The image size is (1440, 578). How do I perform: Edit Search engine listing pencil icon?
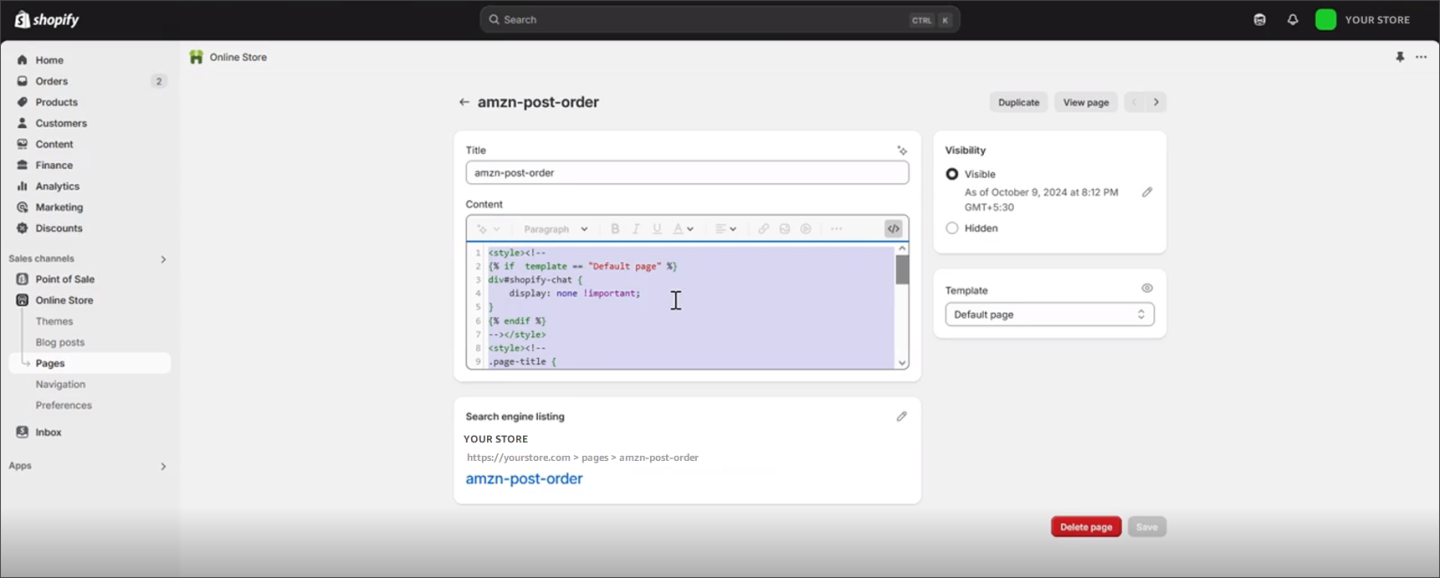(x=901, y=416)
